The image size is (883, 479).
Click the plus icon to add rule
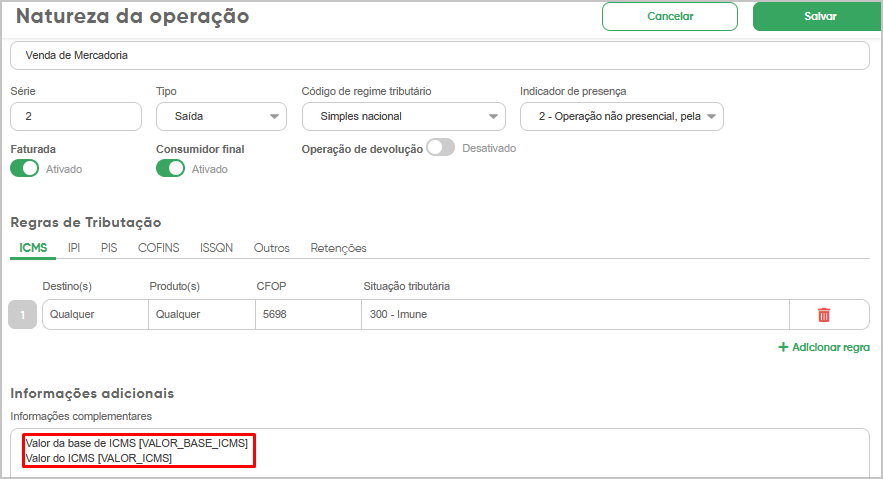[x=783, y=347]
